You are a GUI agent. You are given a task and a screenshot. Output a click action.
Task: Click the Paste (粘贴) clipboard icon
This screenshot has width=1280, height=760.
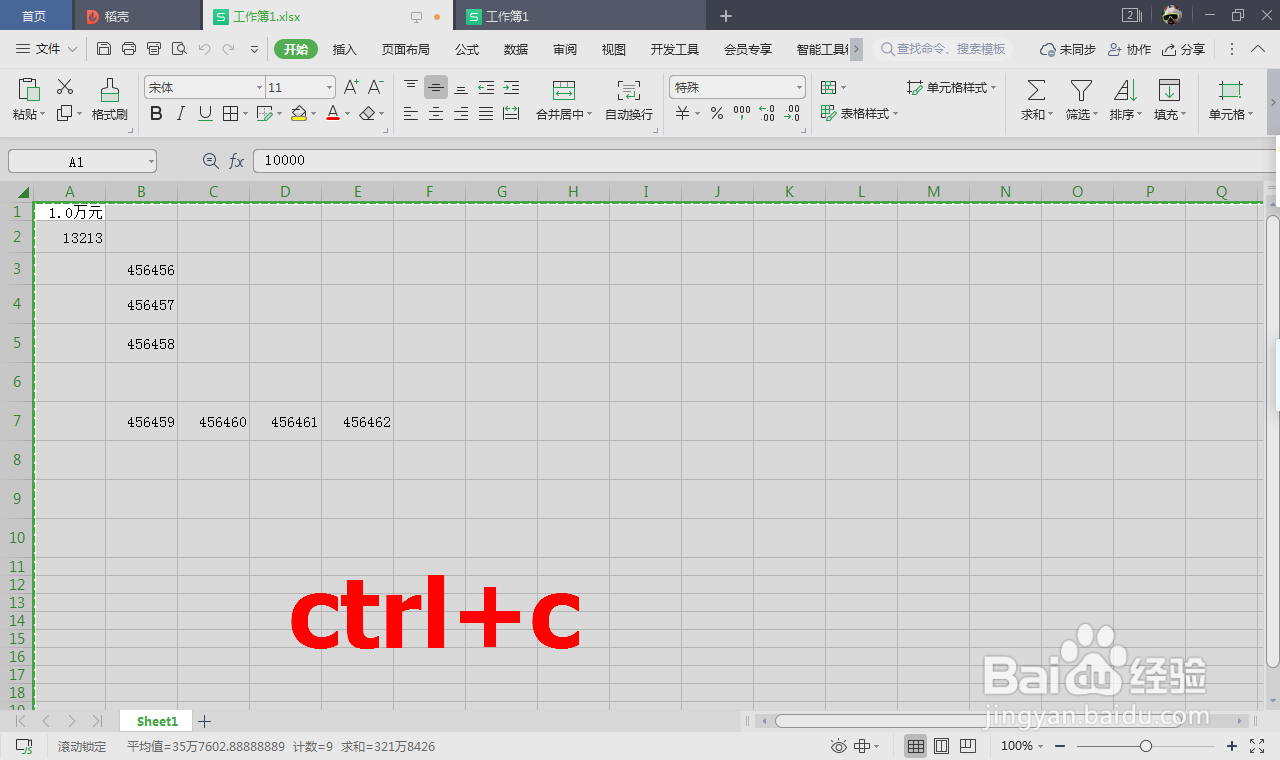(x=29, y=88)
